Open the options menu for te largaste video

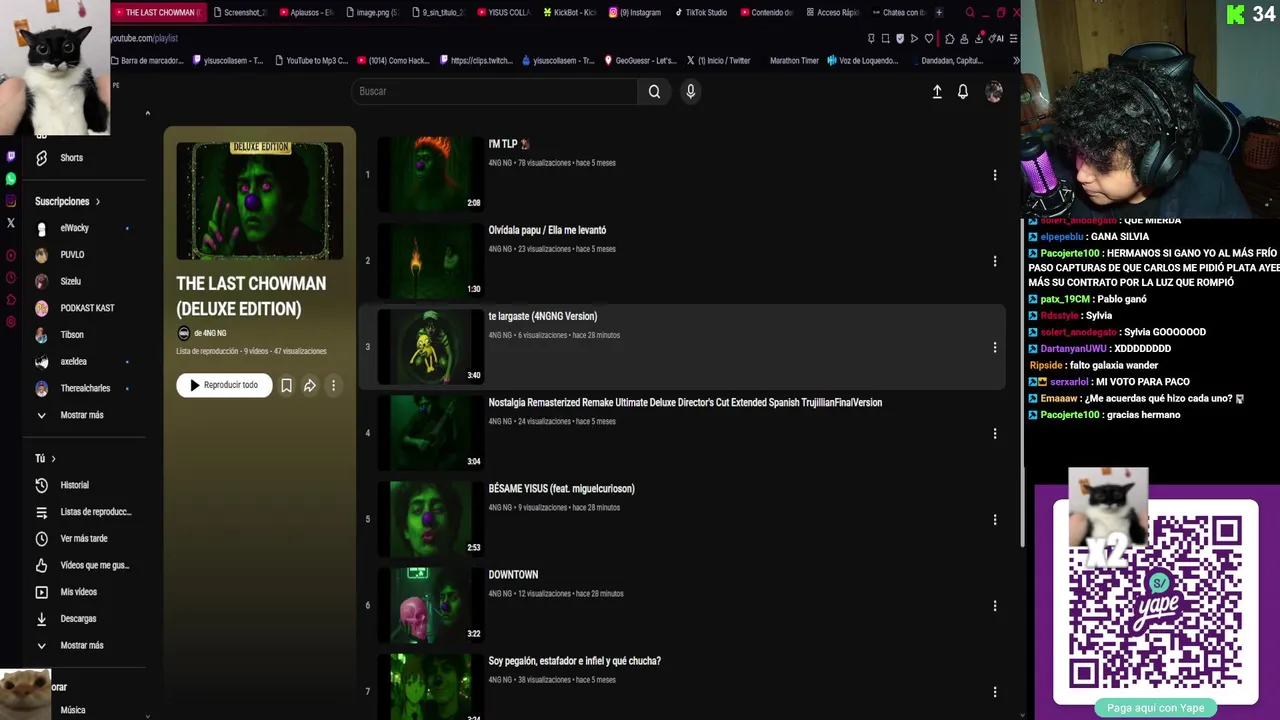(x=995, y=347)
